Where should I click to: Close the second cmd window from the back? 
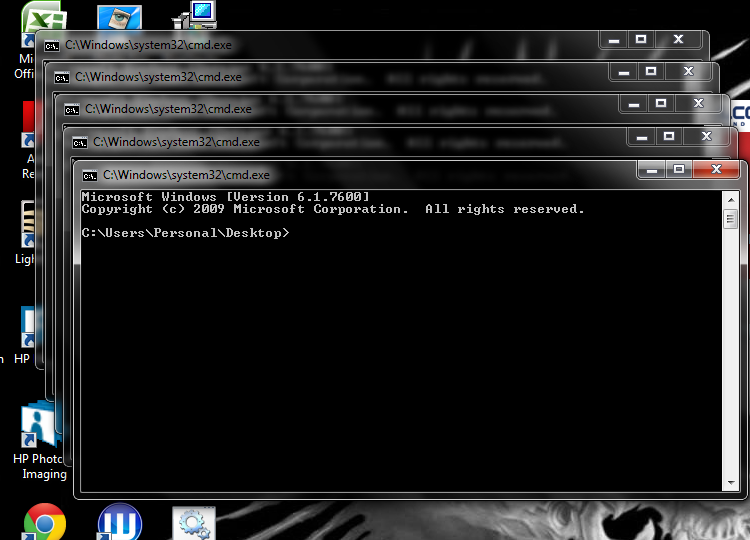tap(688, 71)
